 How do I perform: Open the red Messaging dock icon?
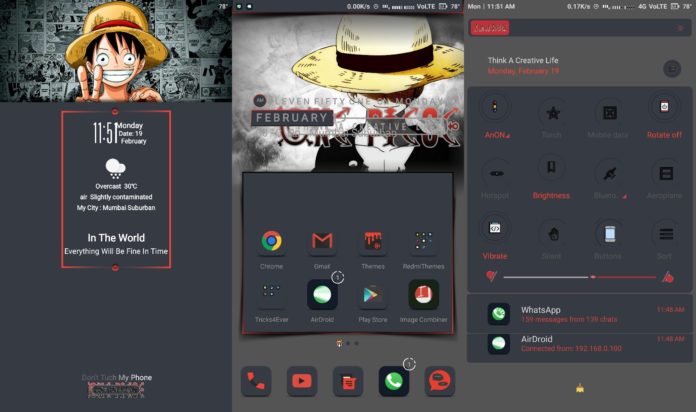pos(439,381)
